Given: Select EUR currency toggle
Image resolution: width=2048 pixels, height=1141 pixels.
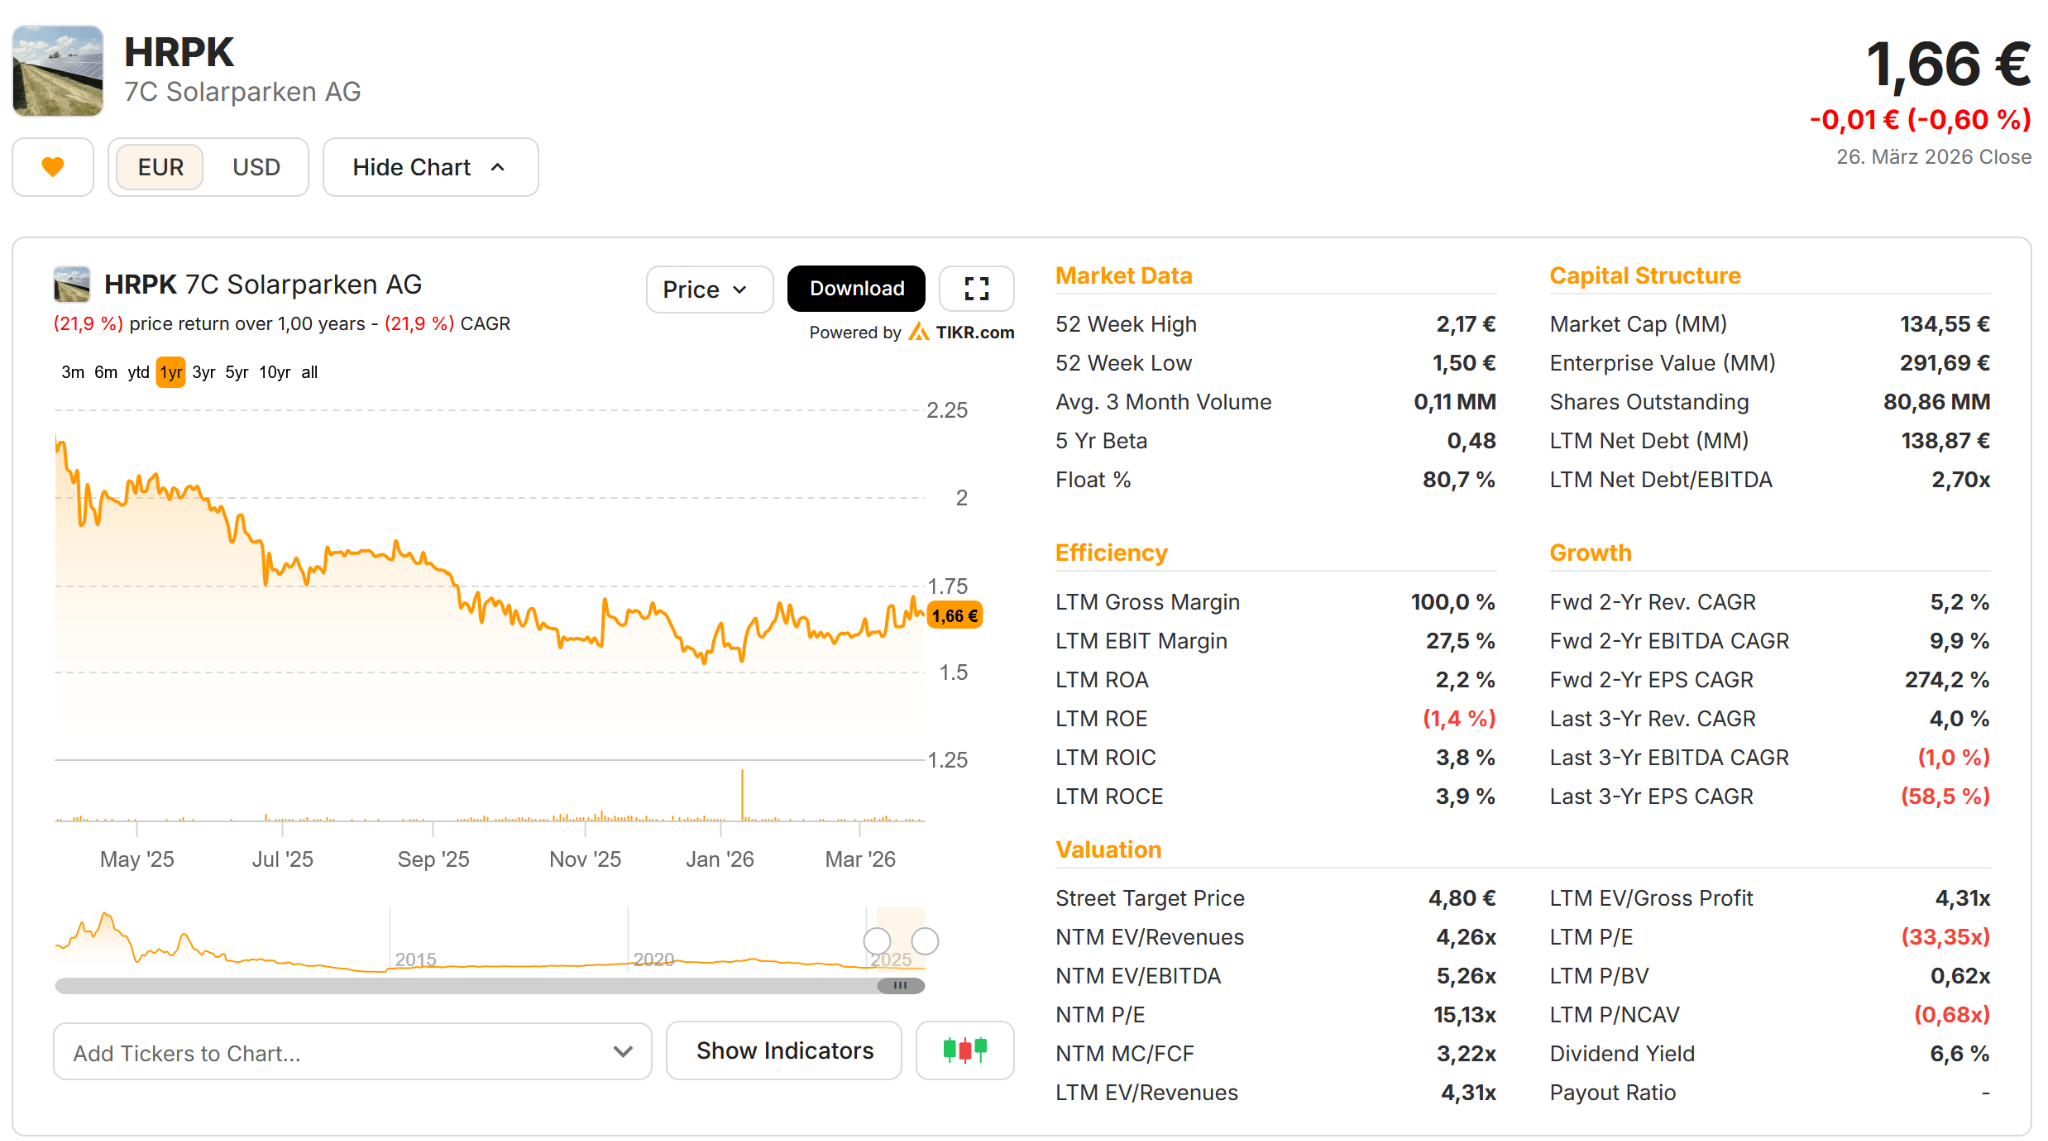Looking at the screenshot, I should pos(160,167).
